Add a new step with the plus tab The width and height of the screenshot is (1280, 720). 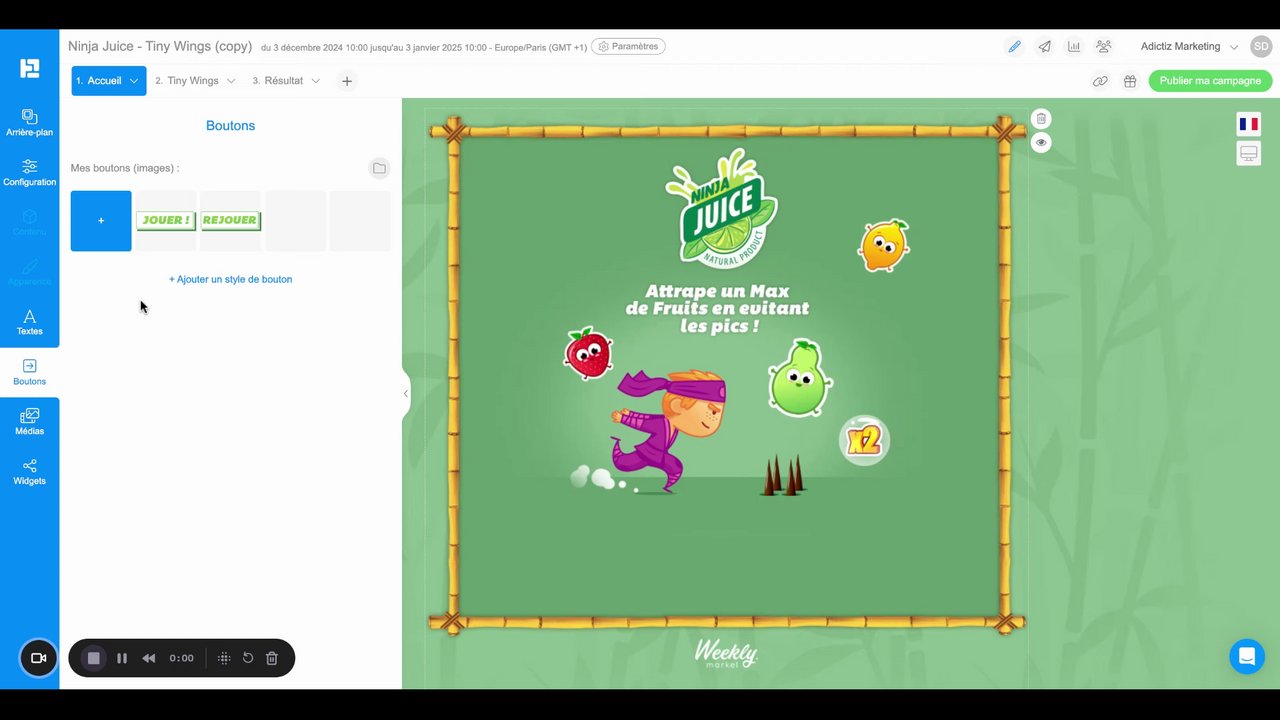(x=347, y=81)
